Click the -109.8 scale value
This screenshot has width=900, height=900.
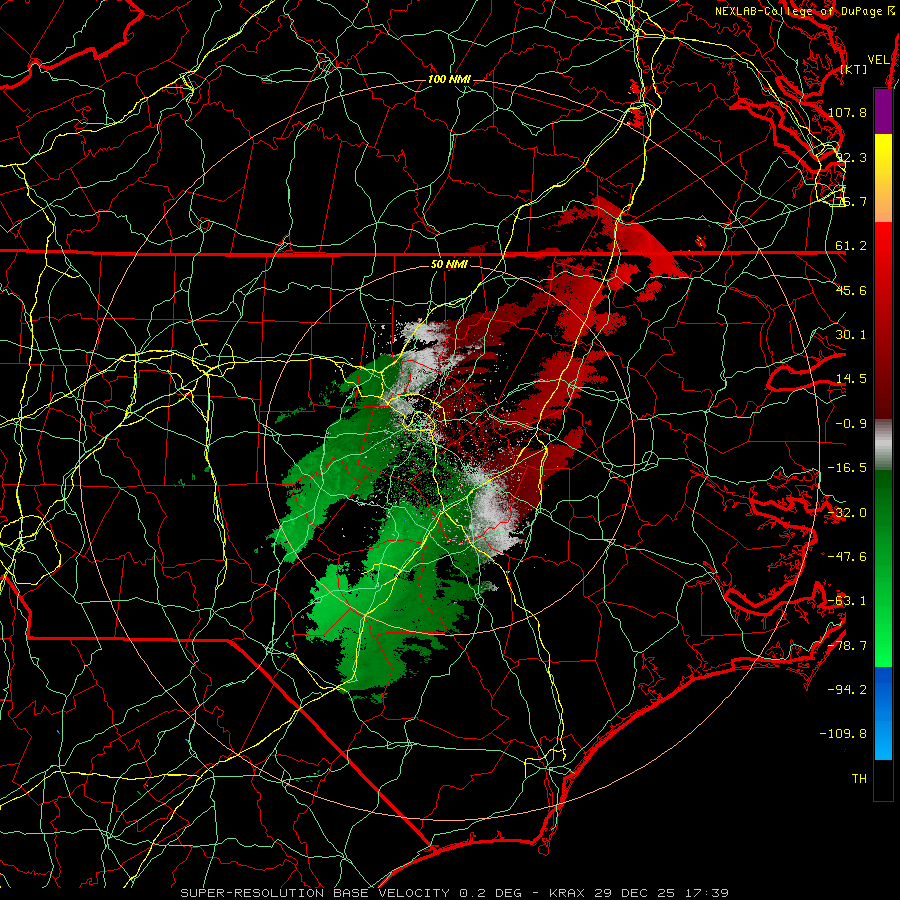click(843, 734)
